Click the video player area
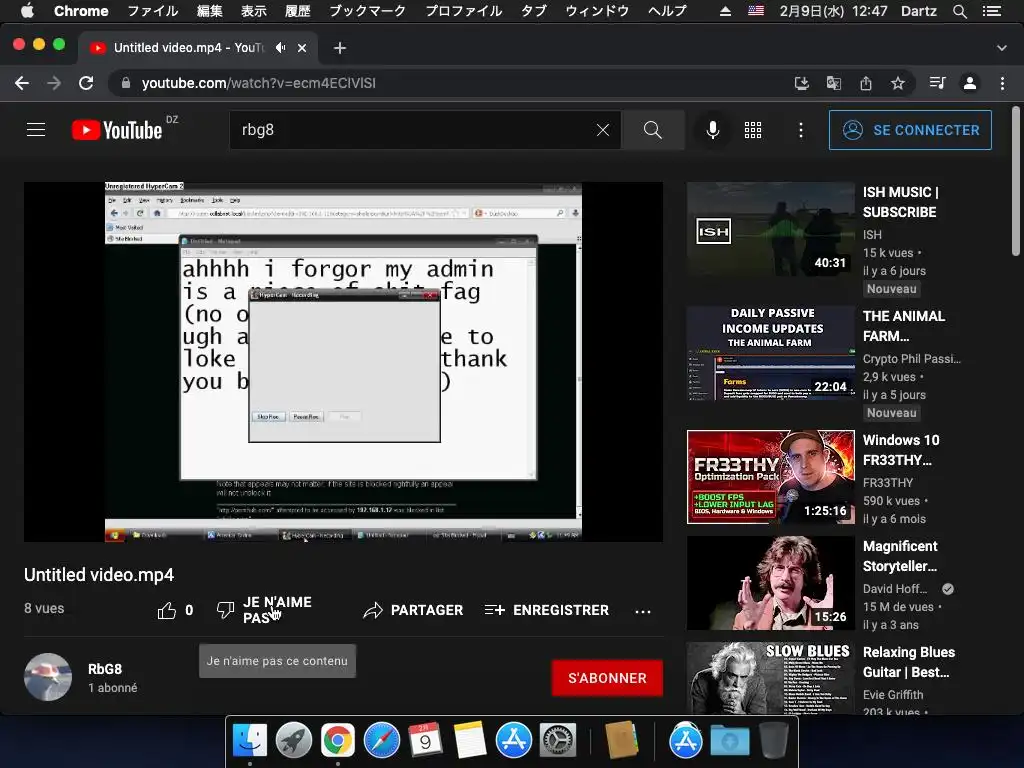Screen dimensions: 1024x768 click(344, 362)
